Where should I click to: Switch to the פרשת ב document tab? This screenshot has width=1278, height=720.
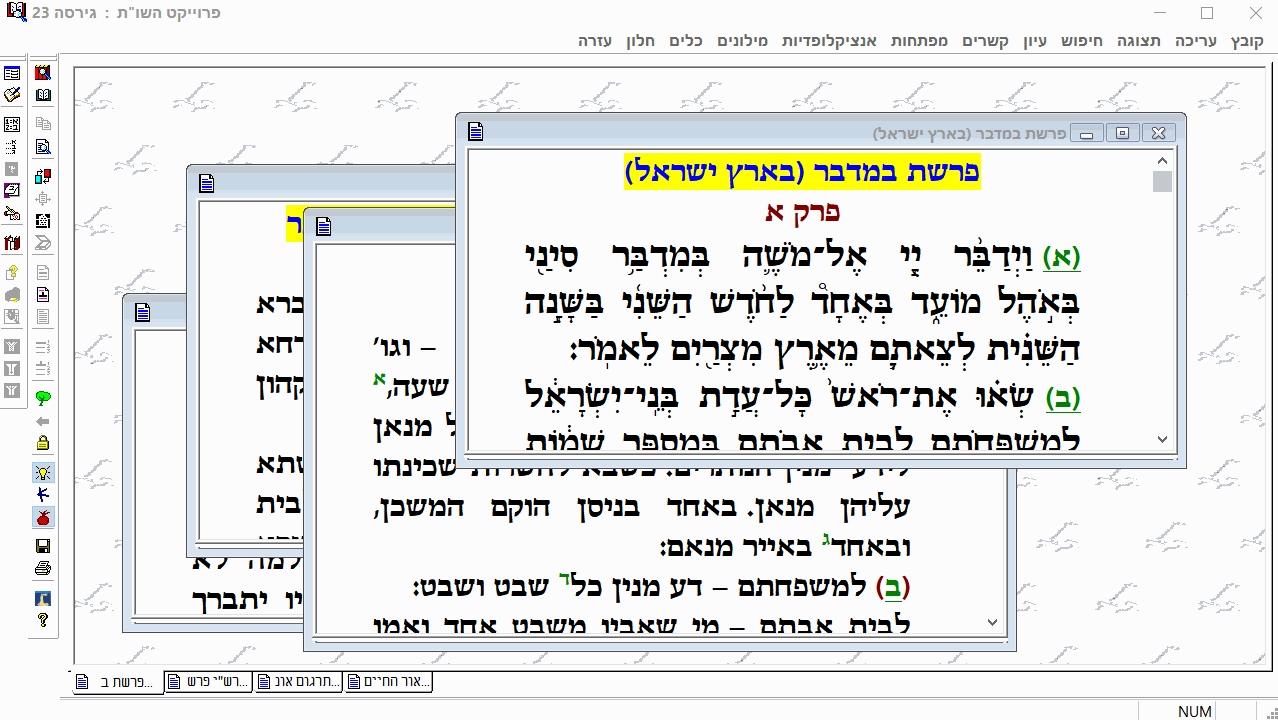[118, 682]
